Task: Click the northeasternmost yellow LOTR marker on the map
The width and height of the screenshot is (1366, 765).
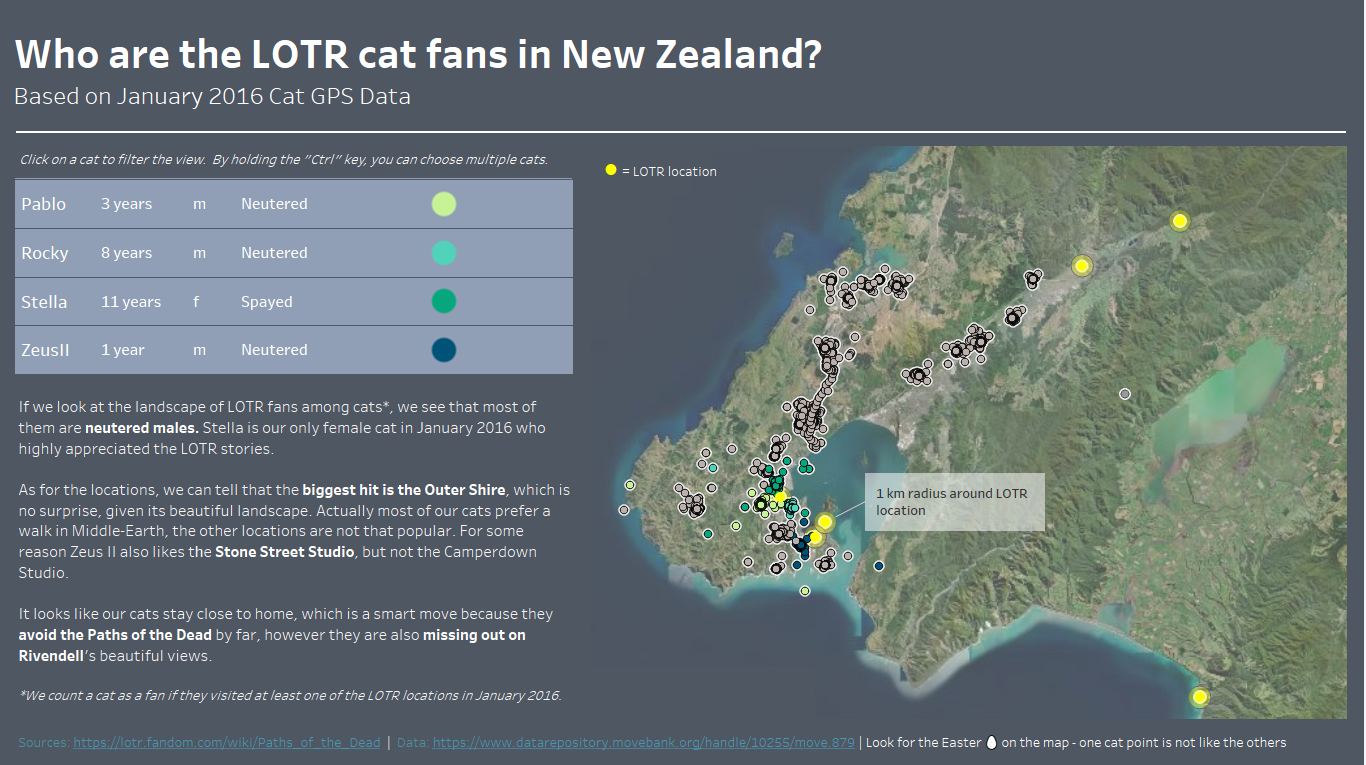Action: [x=1180, y=221]
